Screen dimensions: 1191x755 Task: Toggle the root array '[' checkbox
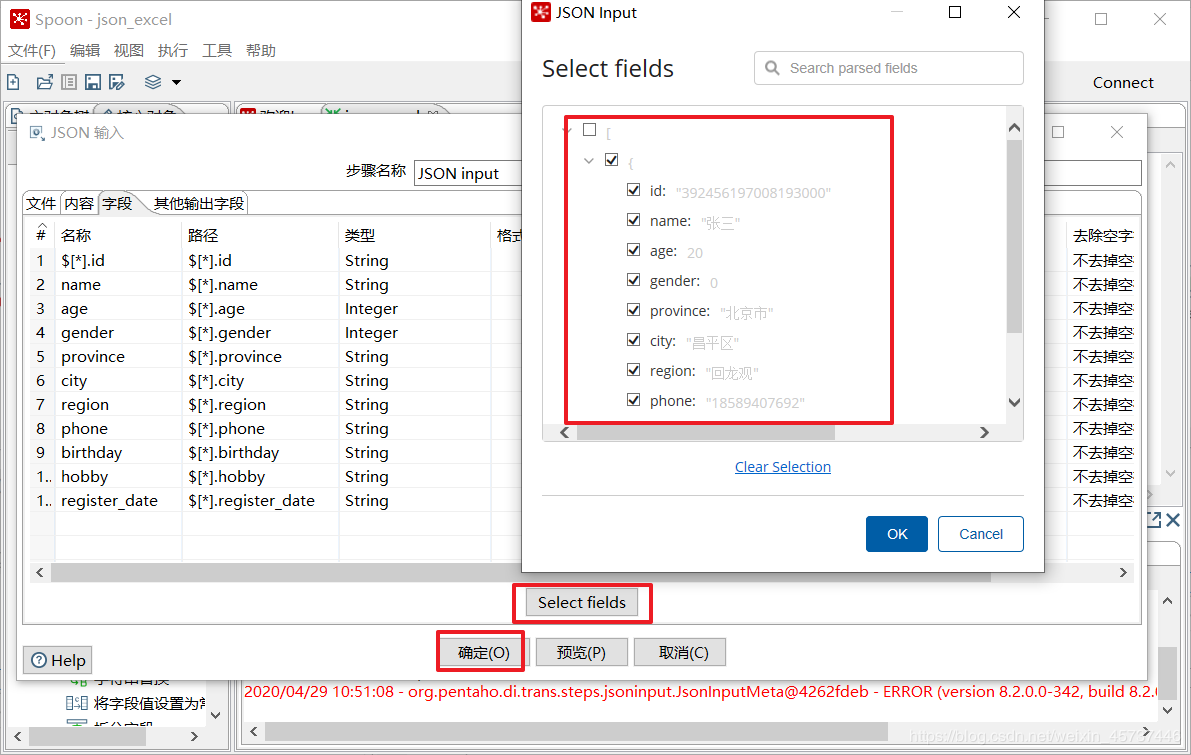coord(589,130)
